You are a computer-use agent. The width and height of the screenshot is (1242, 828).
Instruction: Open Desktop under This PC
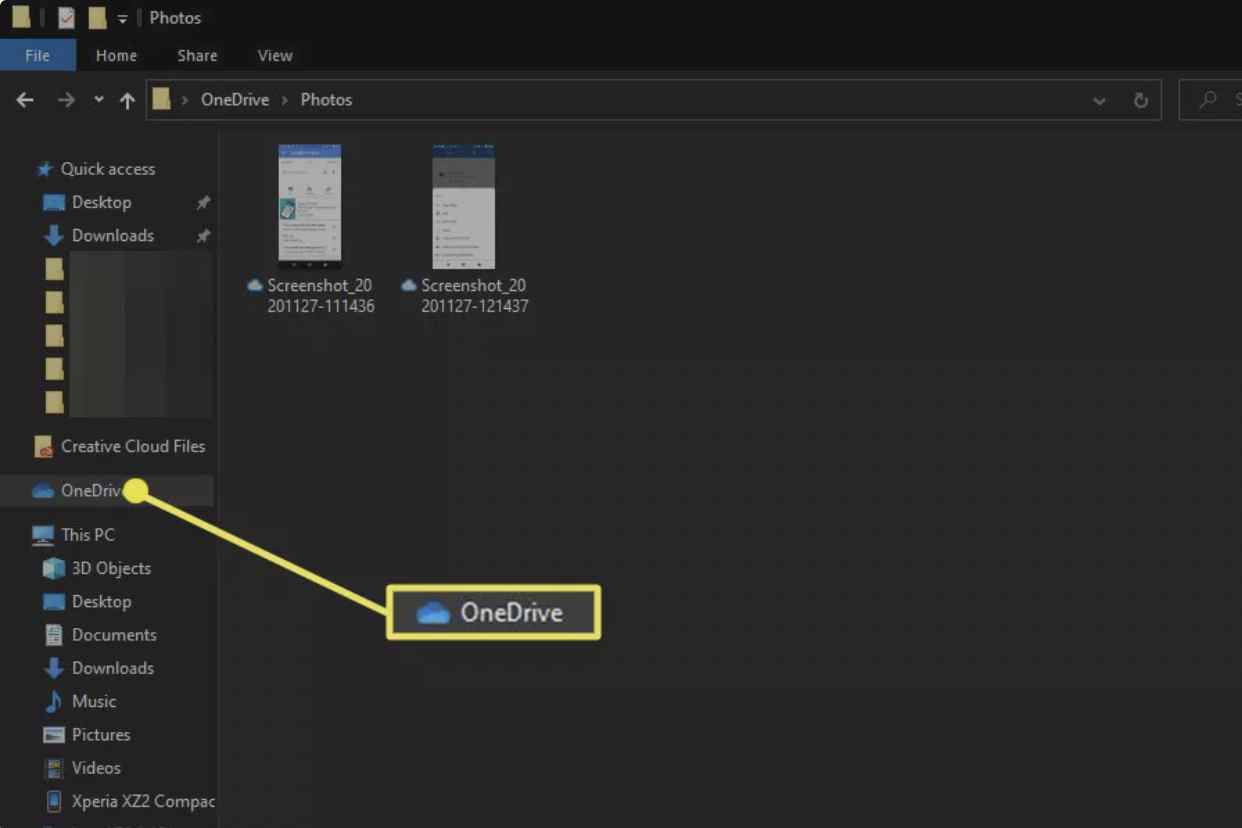pyautogui.click(x=101, y=602)
